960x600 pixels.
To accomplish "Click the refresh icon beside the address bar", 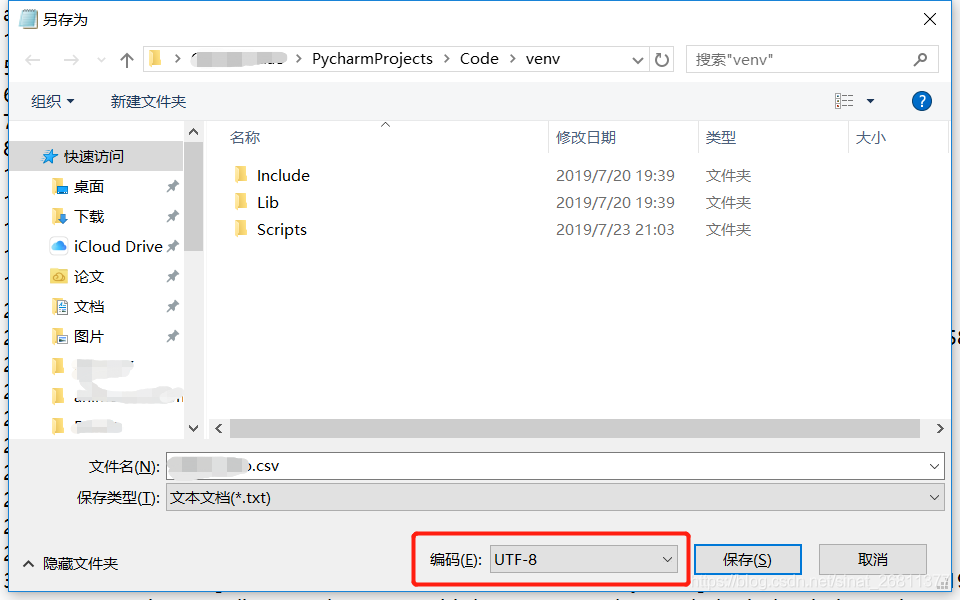I will click(662, 59).
